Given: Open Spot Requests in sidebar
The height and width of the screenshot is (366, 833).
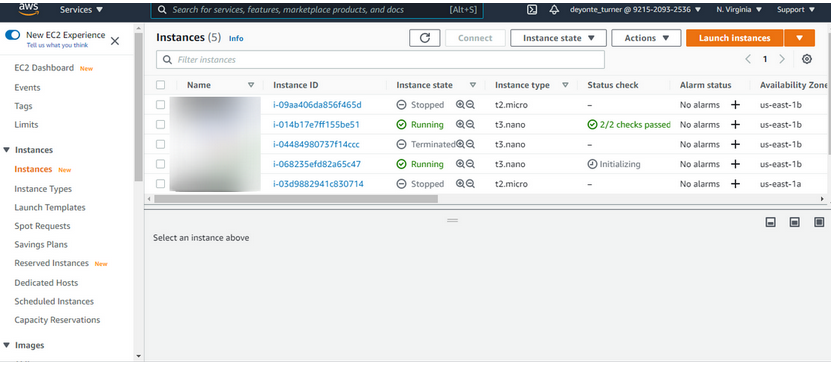Looking at the screenshot, I should (x=42, y=226).
